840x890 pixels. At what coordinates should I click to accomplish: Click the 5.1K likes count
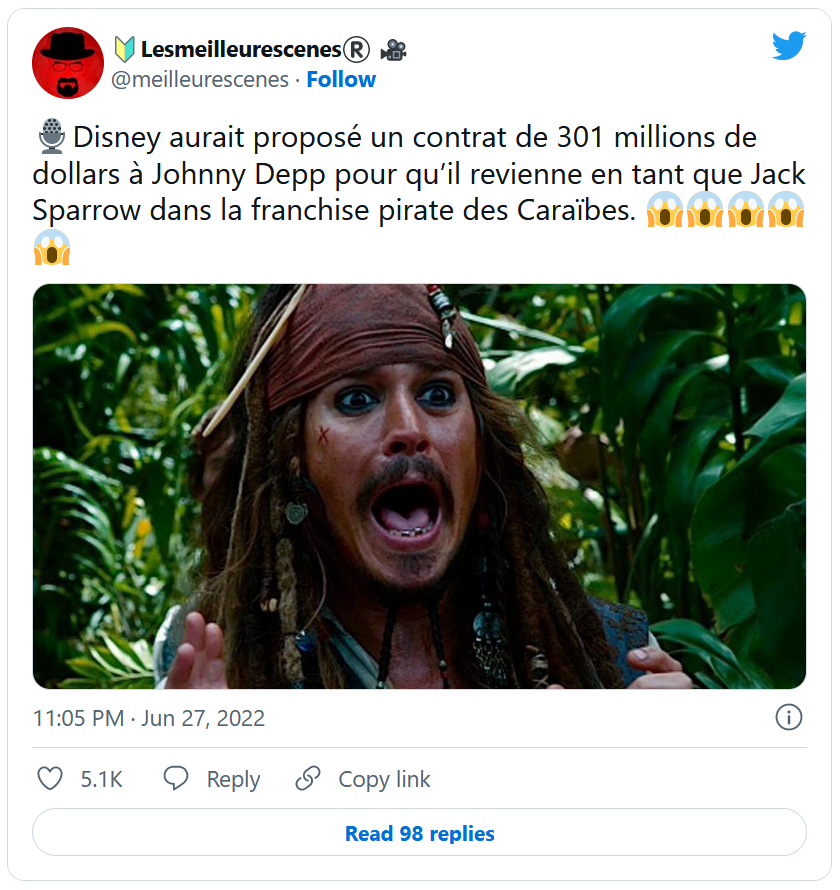(x=102, y=779)
